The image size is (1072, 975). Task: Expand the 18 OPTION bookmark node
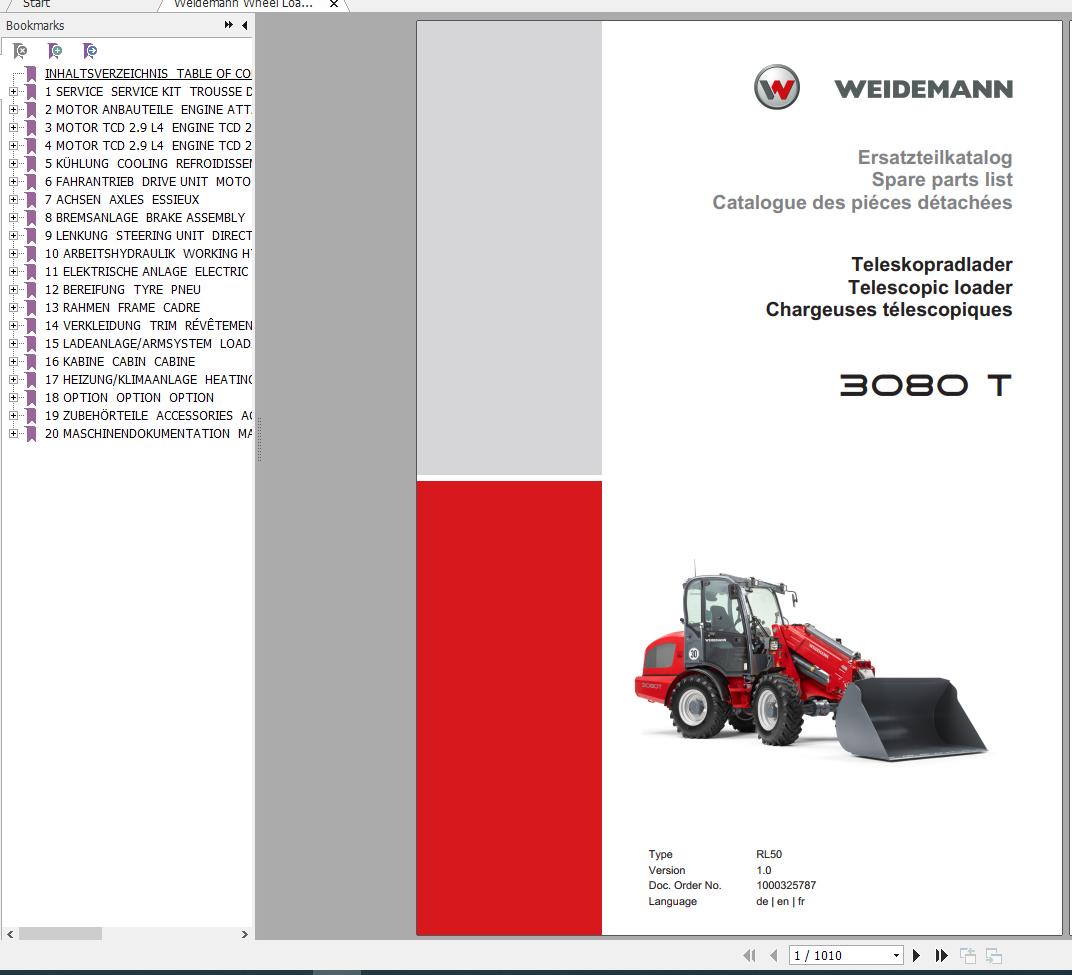(13, 398)
